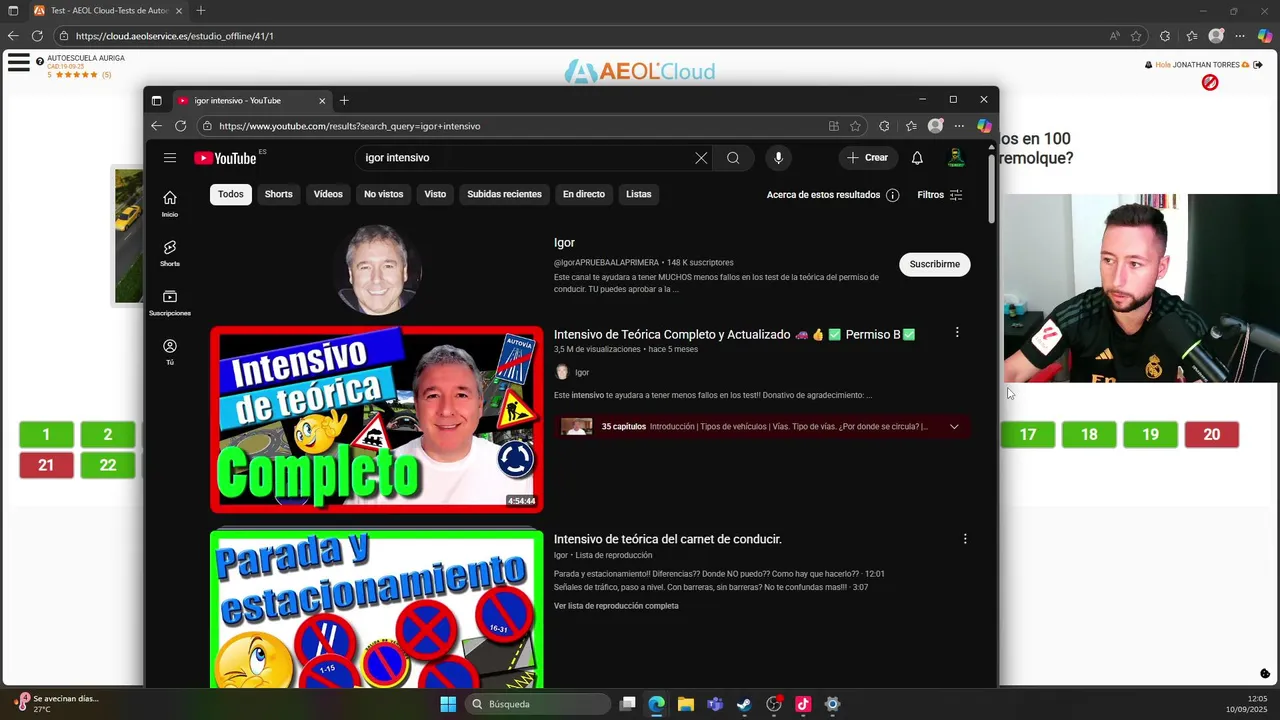
Task: Open the tab actions icon in the YouTube window
Action: coord(156,100)
